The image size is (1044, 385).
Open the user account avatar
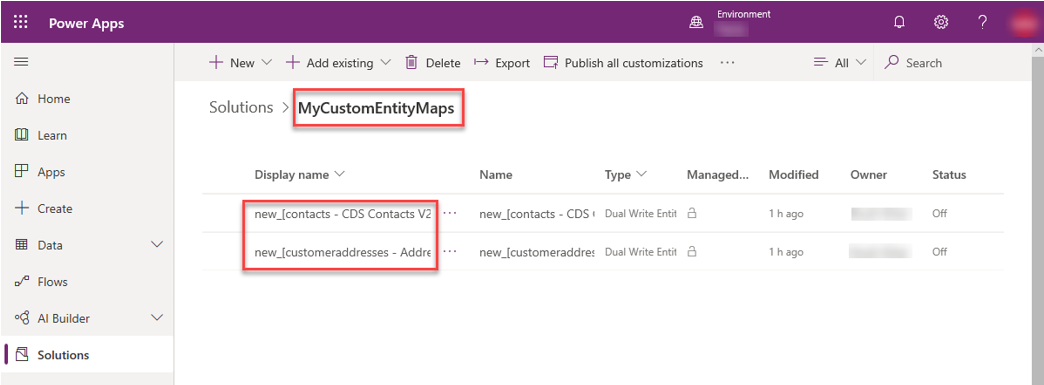(x=1023, y=23)
